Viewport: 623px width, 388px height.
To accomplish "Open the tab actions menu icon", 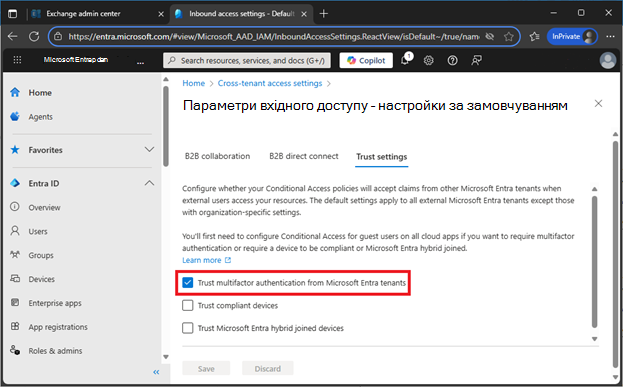I will (13, 14).
